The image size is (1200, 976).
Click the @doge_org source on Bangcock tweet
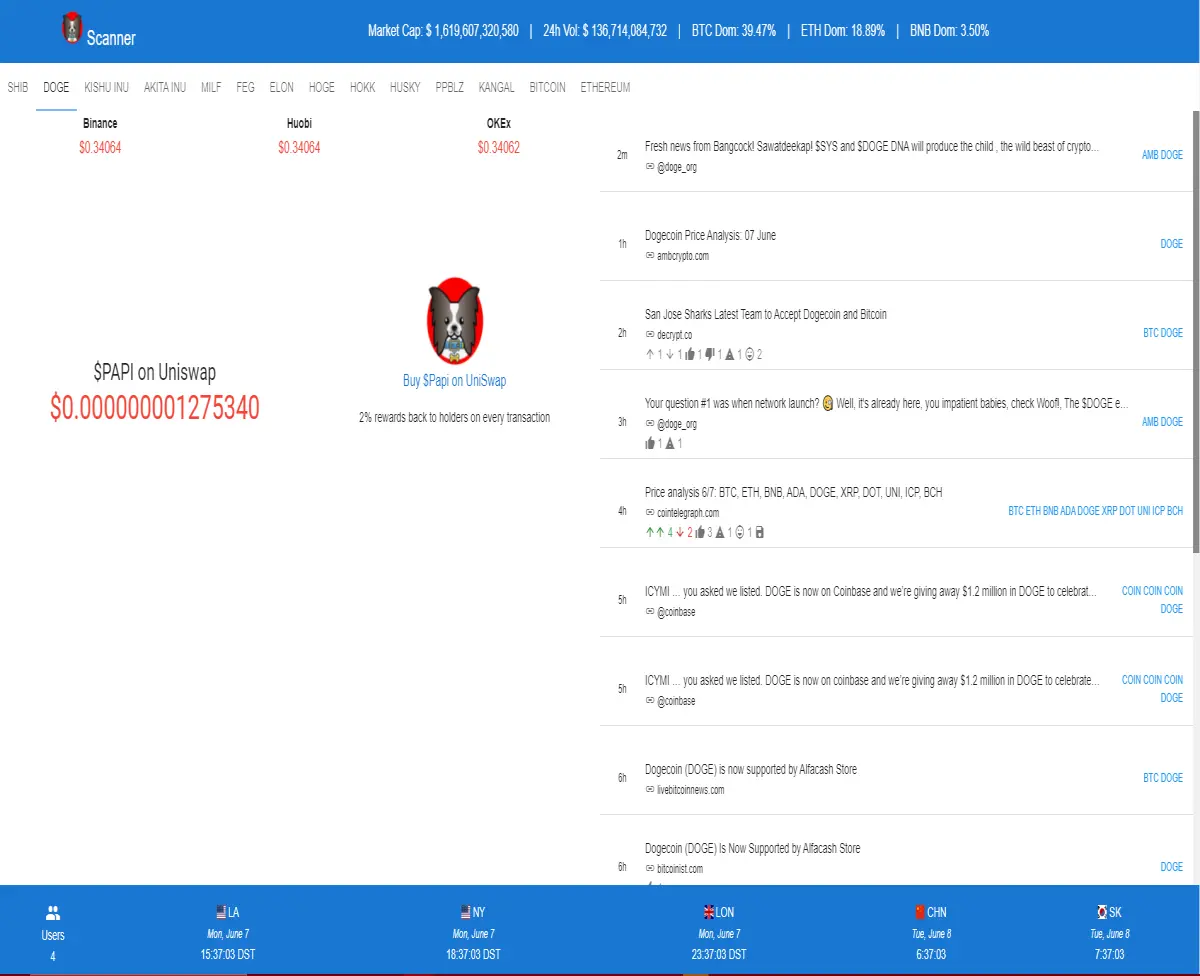tap(677, 167)
